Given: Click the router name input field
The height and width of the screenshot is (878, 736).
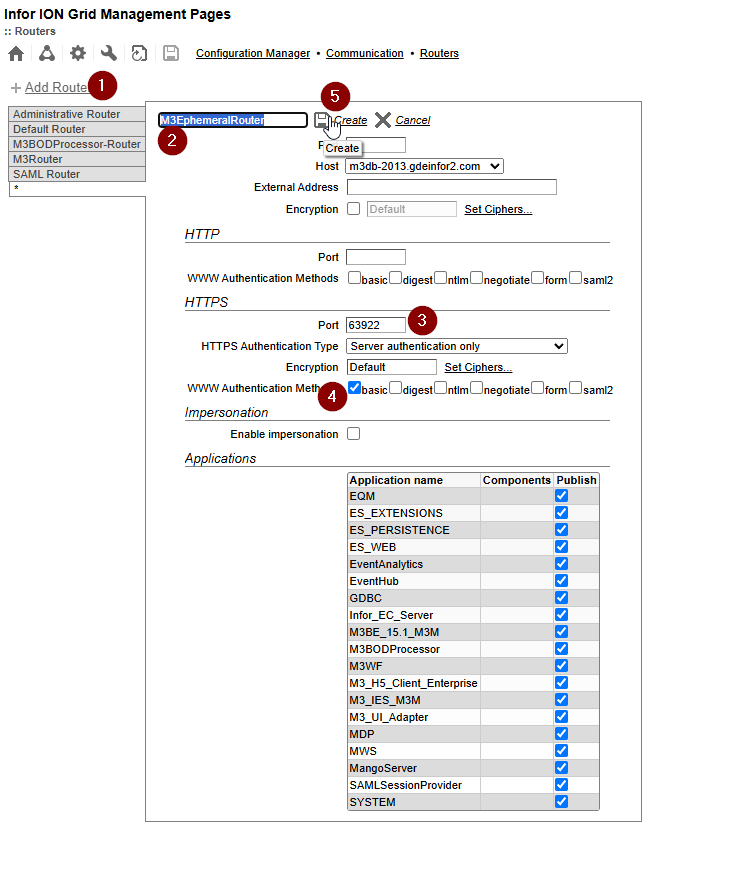Looking at the screenshot, I should coord(232,120).
